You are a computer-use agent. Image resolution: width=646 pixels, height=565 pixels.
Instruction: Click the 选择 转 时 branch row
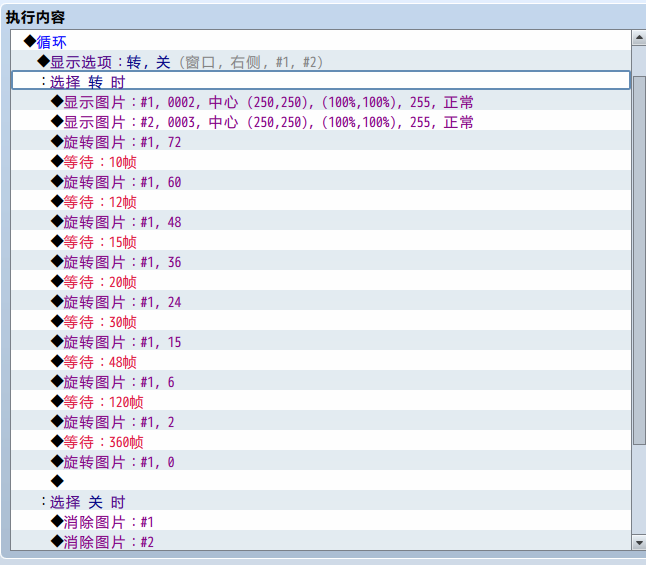click(321, 81)
